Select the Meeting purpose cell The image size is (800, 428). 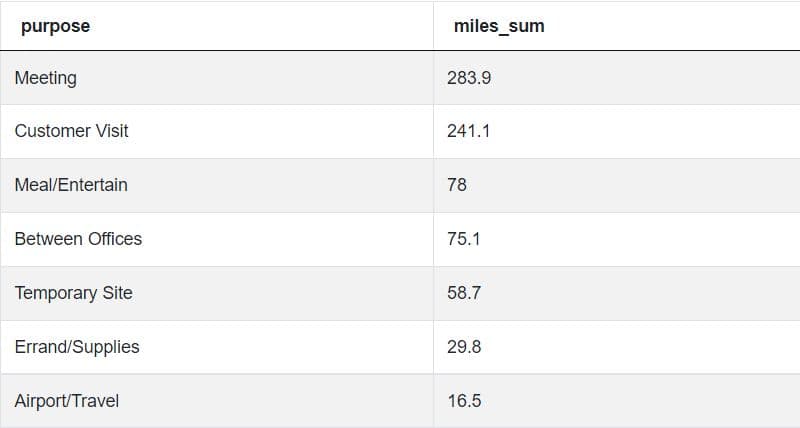click(45, 77)
